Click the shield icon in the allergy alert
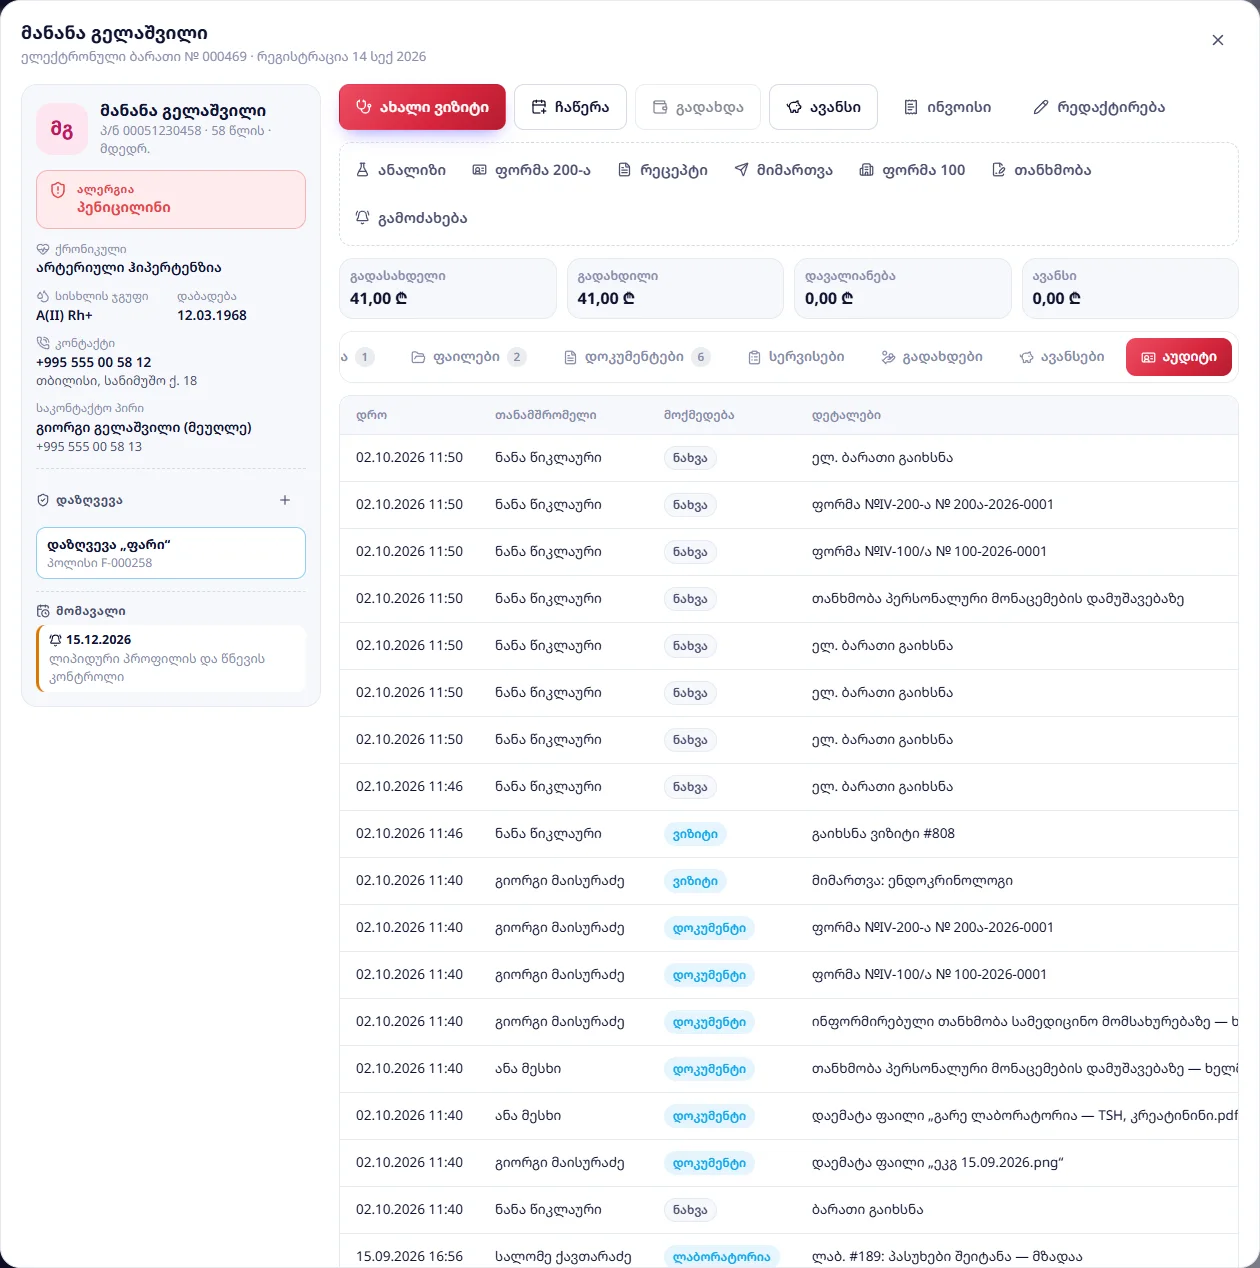The image size is (1260, 1268). pyautogui.click(x=58, y=190)
